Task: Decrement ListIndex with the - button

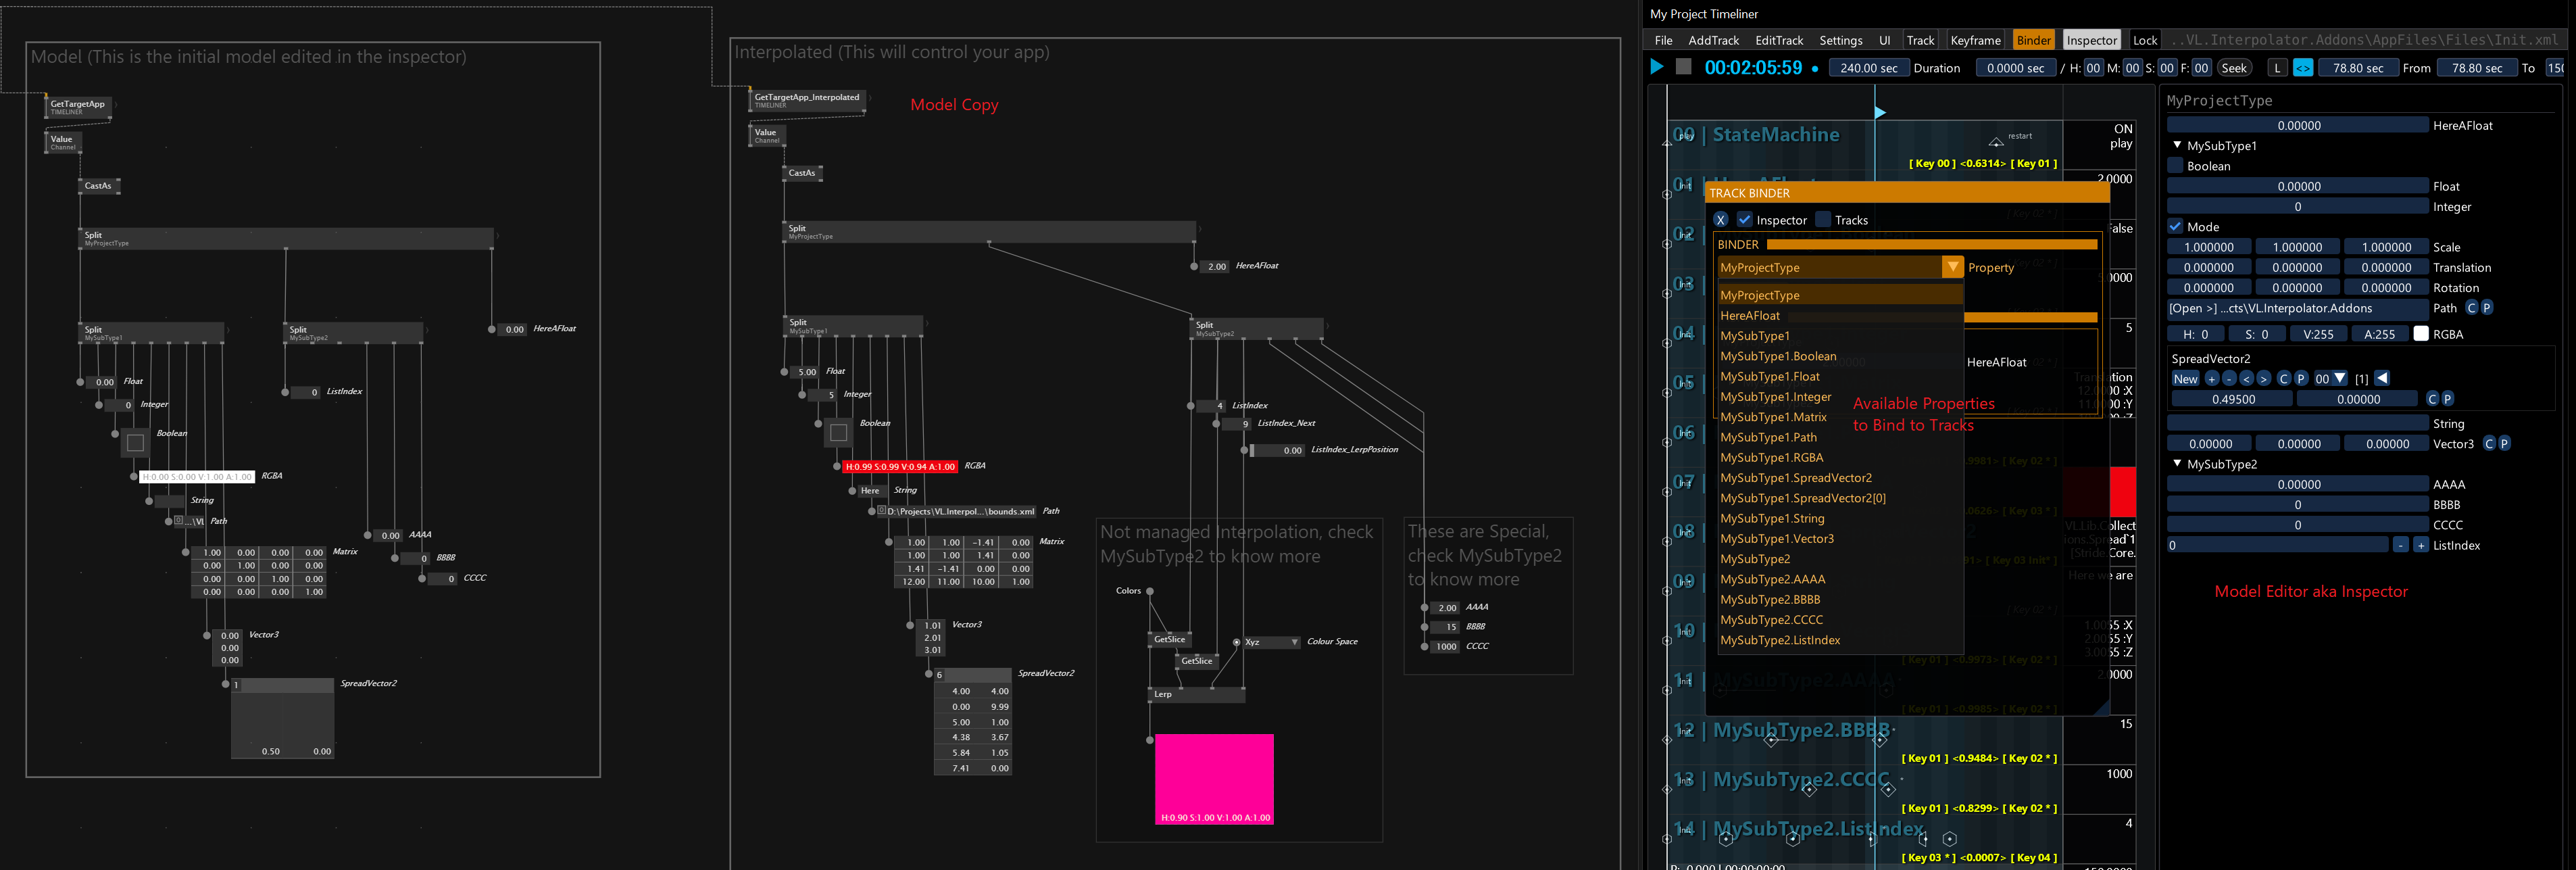Action: coord(2401,545)
